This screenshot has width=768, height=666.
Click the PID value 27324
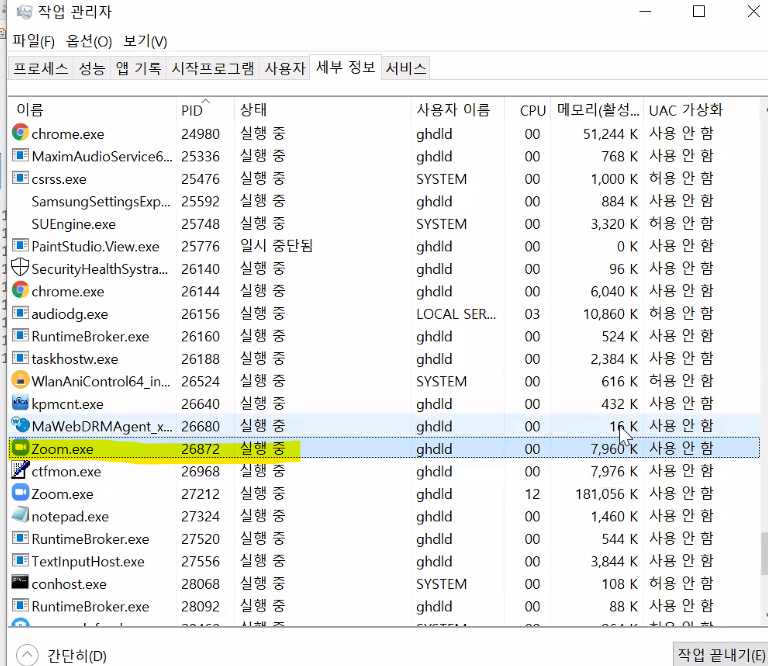pos(200,516)
